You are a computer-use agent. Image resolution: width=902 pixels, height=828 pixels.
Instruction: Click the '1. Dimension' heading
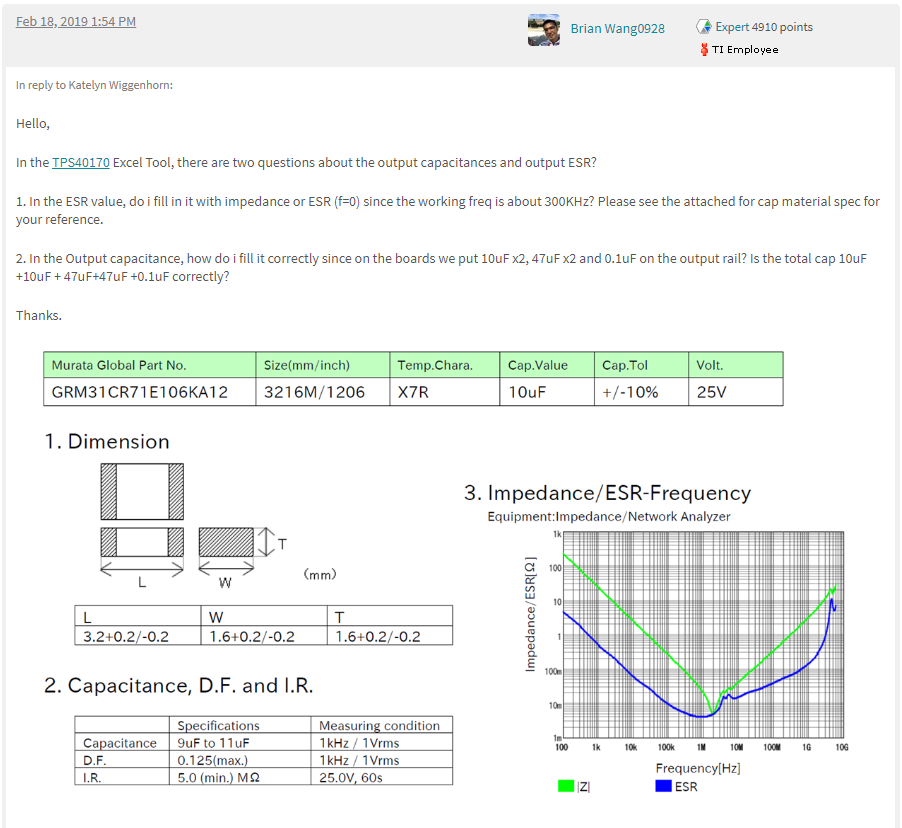point(107,441)
